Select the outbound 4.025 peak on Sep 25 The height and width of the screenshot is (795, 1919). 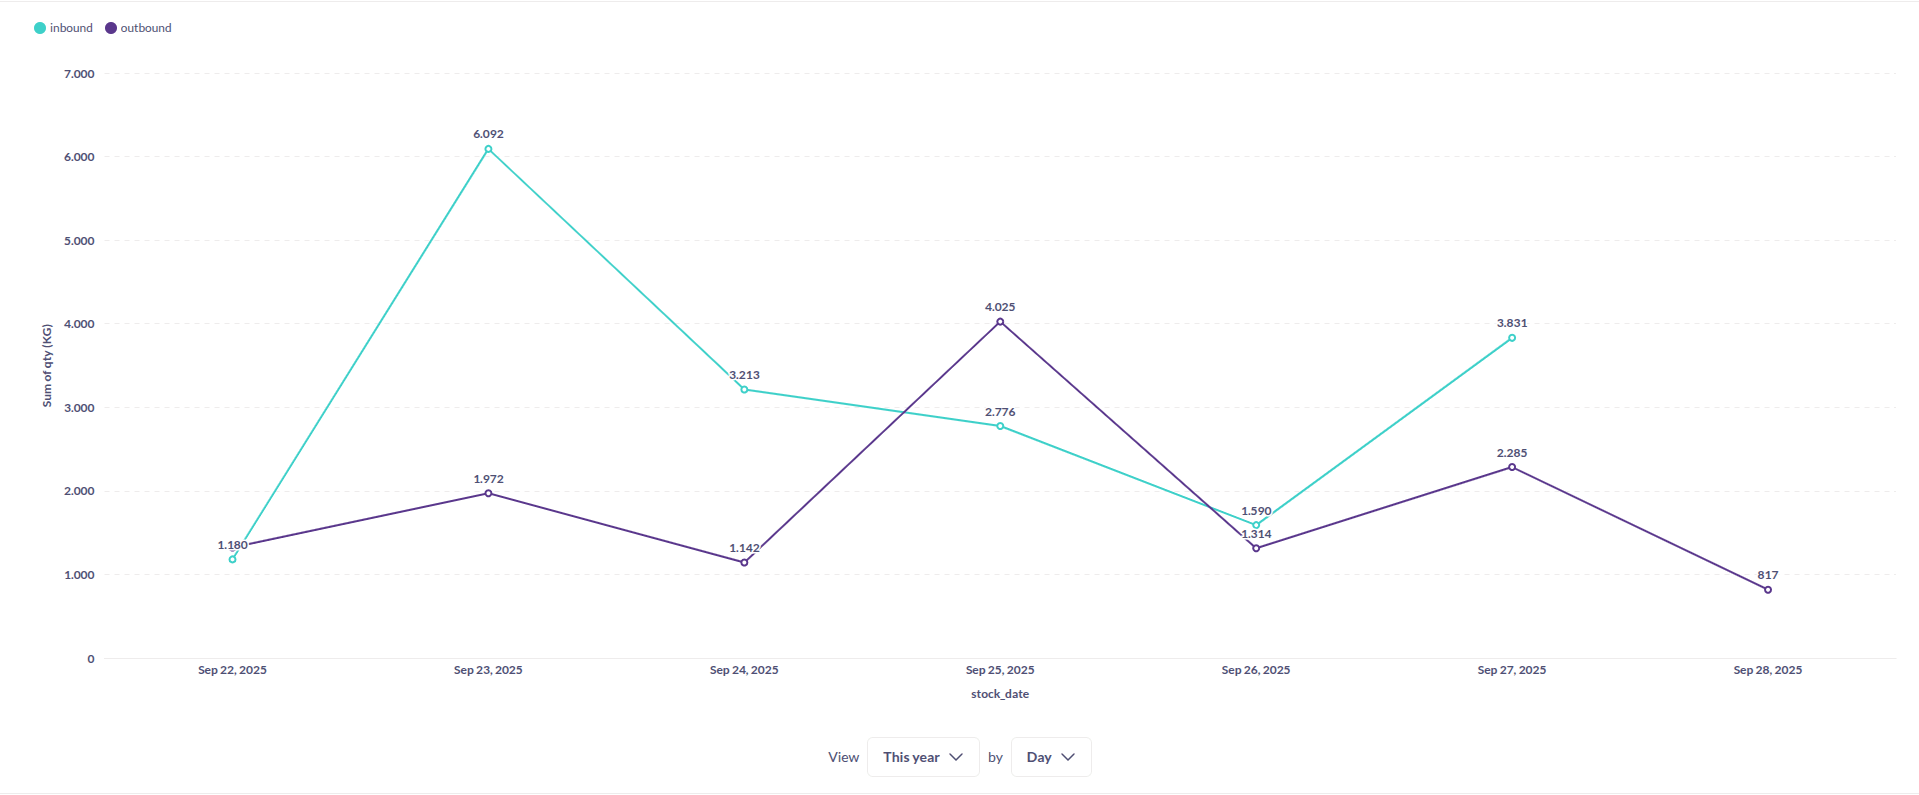[1000, 322]
